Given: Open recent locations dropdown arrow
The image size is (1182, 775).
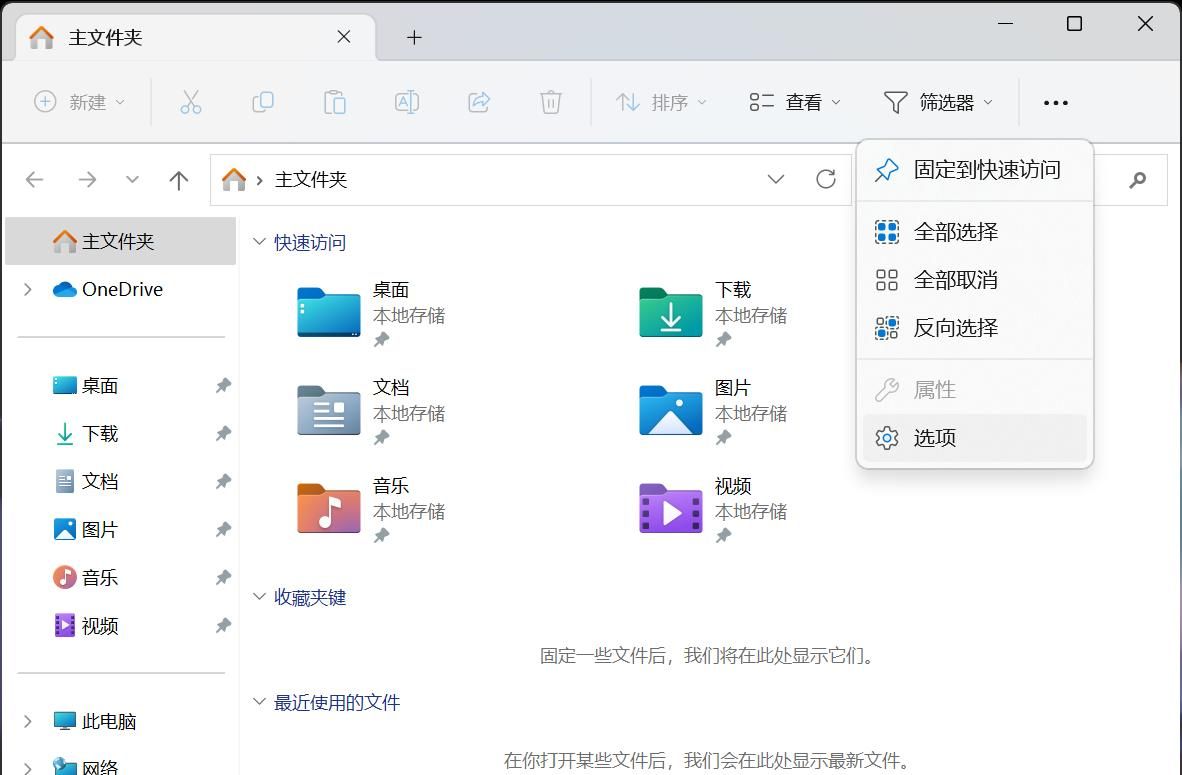Looking at the screenshot, I should pyautogui.click(x=133, y=179).
